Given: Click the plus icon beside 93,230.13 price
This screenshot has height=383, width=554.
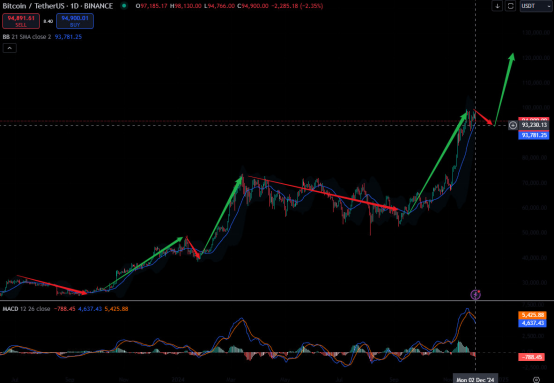Looking at the screenshot, I should click(x=513, y=125).
